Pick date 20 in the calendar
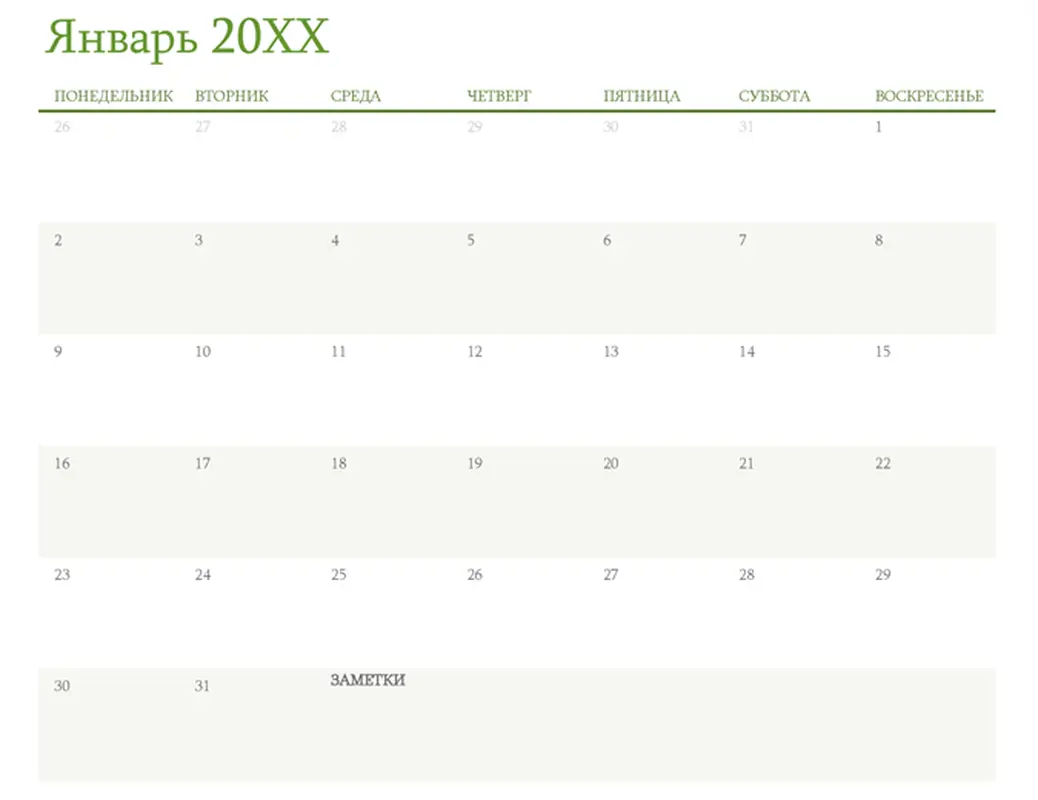The height and width of the screenshot is (800, 1038). [x=610, y=464]
